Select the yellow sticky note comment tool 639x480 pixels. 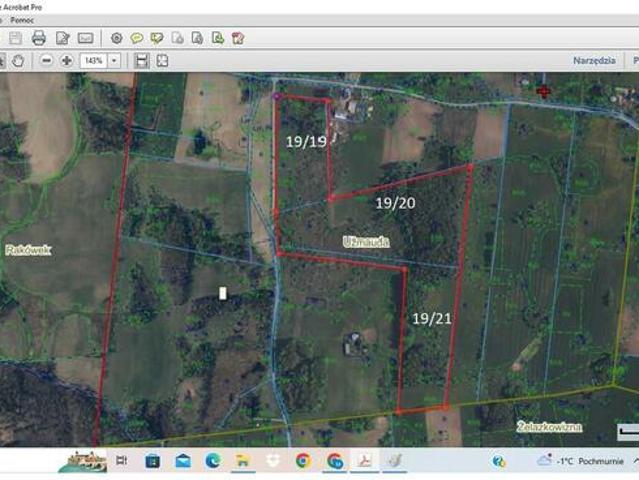coord(136,38)
